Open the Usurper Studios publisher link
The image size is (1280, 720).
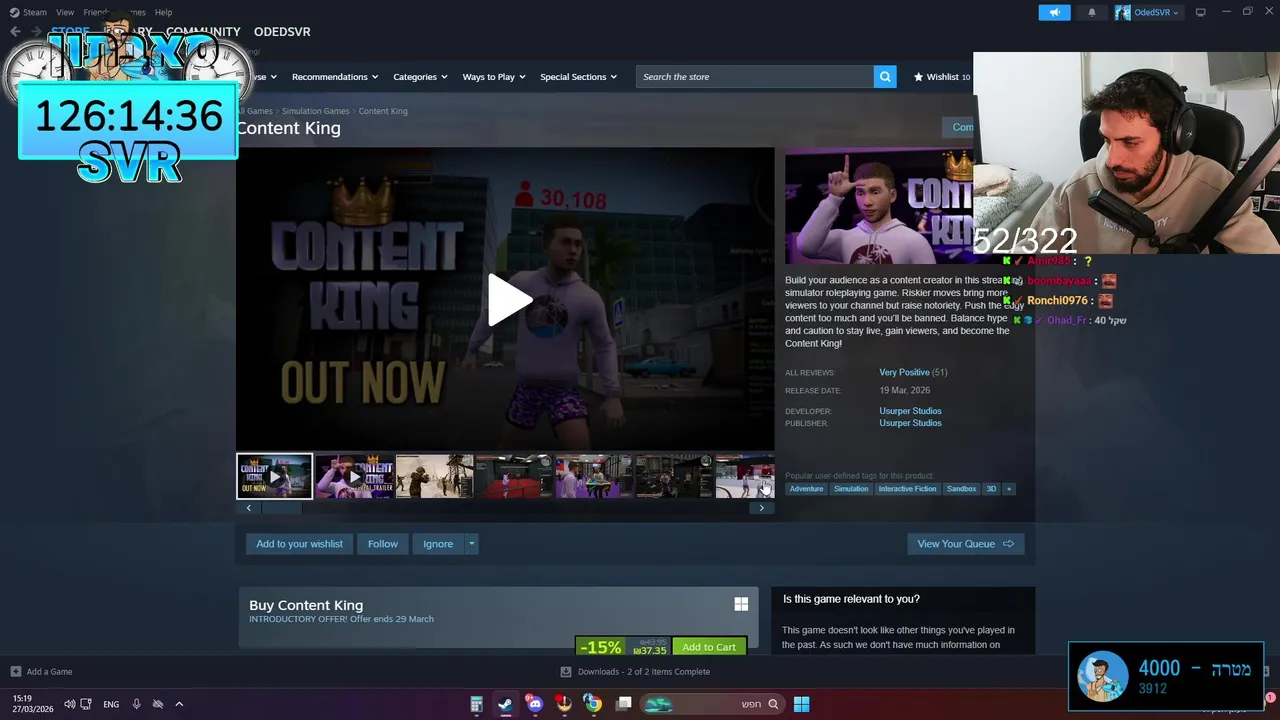click(910, 423)
